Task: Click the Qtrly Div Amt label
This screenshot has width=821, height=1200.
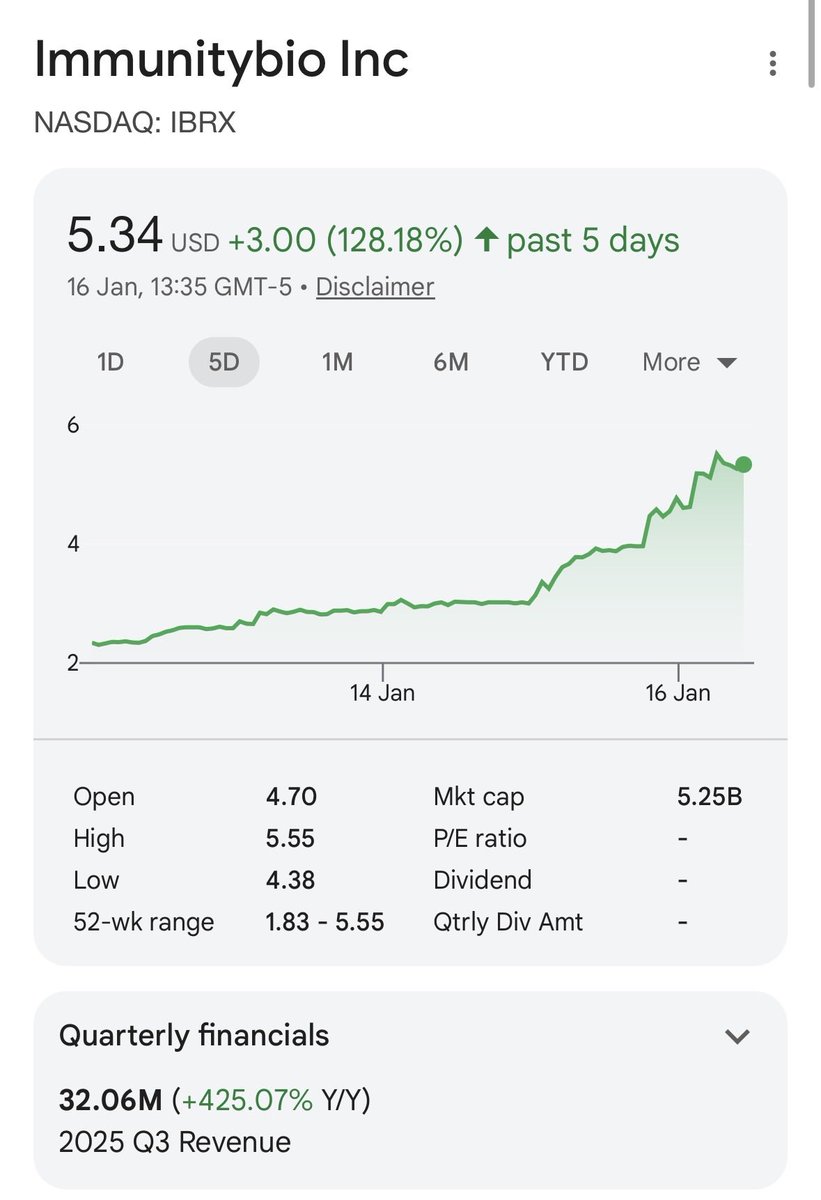Action: pyautogui.click(x=508, y=922)
